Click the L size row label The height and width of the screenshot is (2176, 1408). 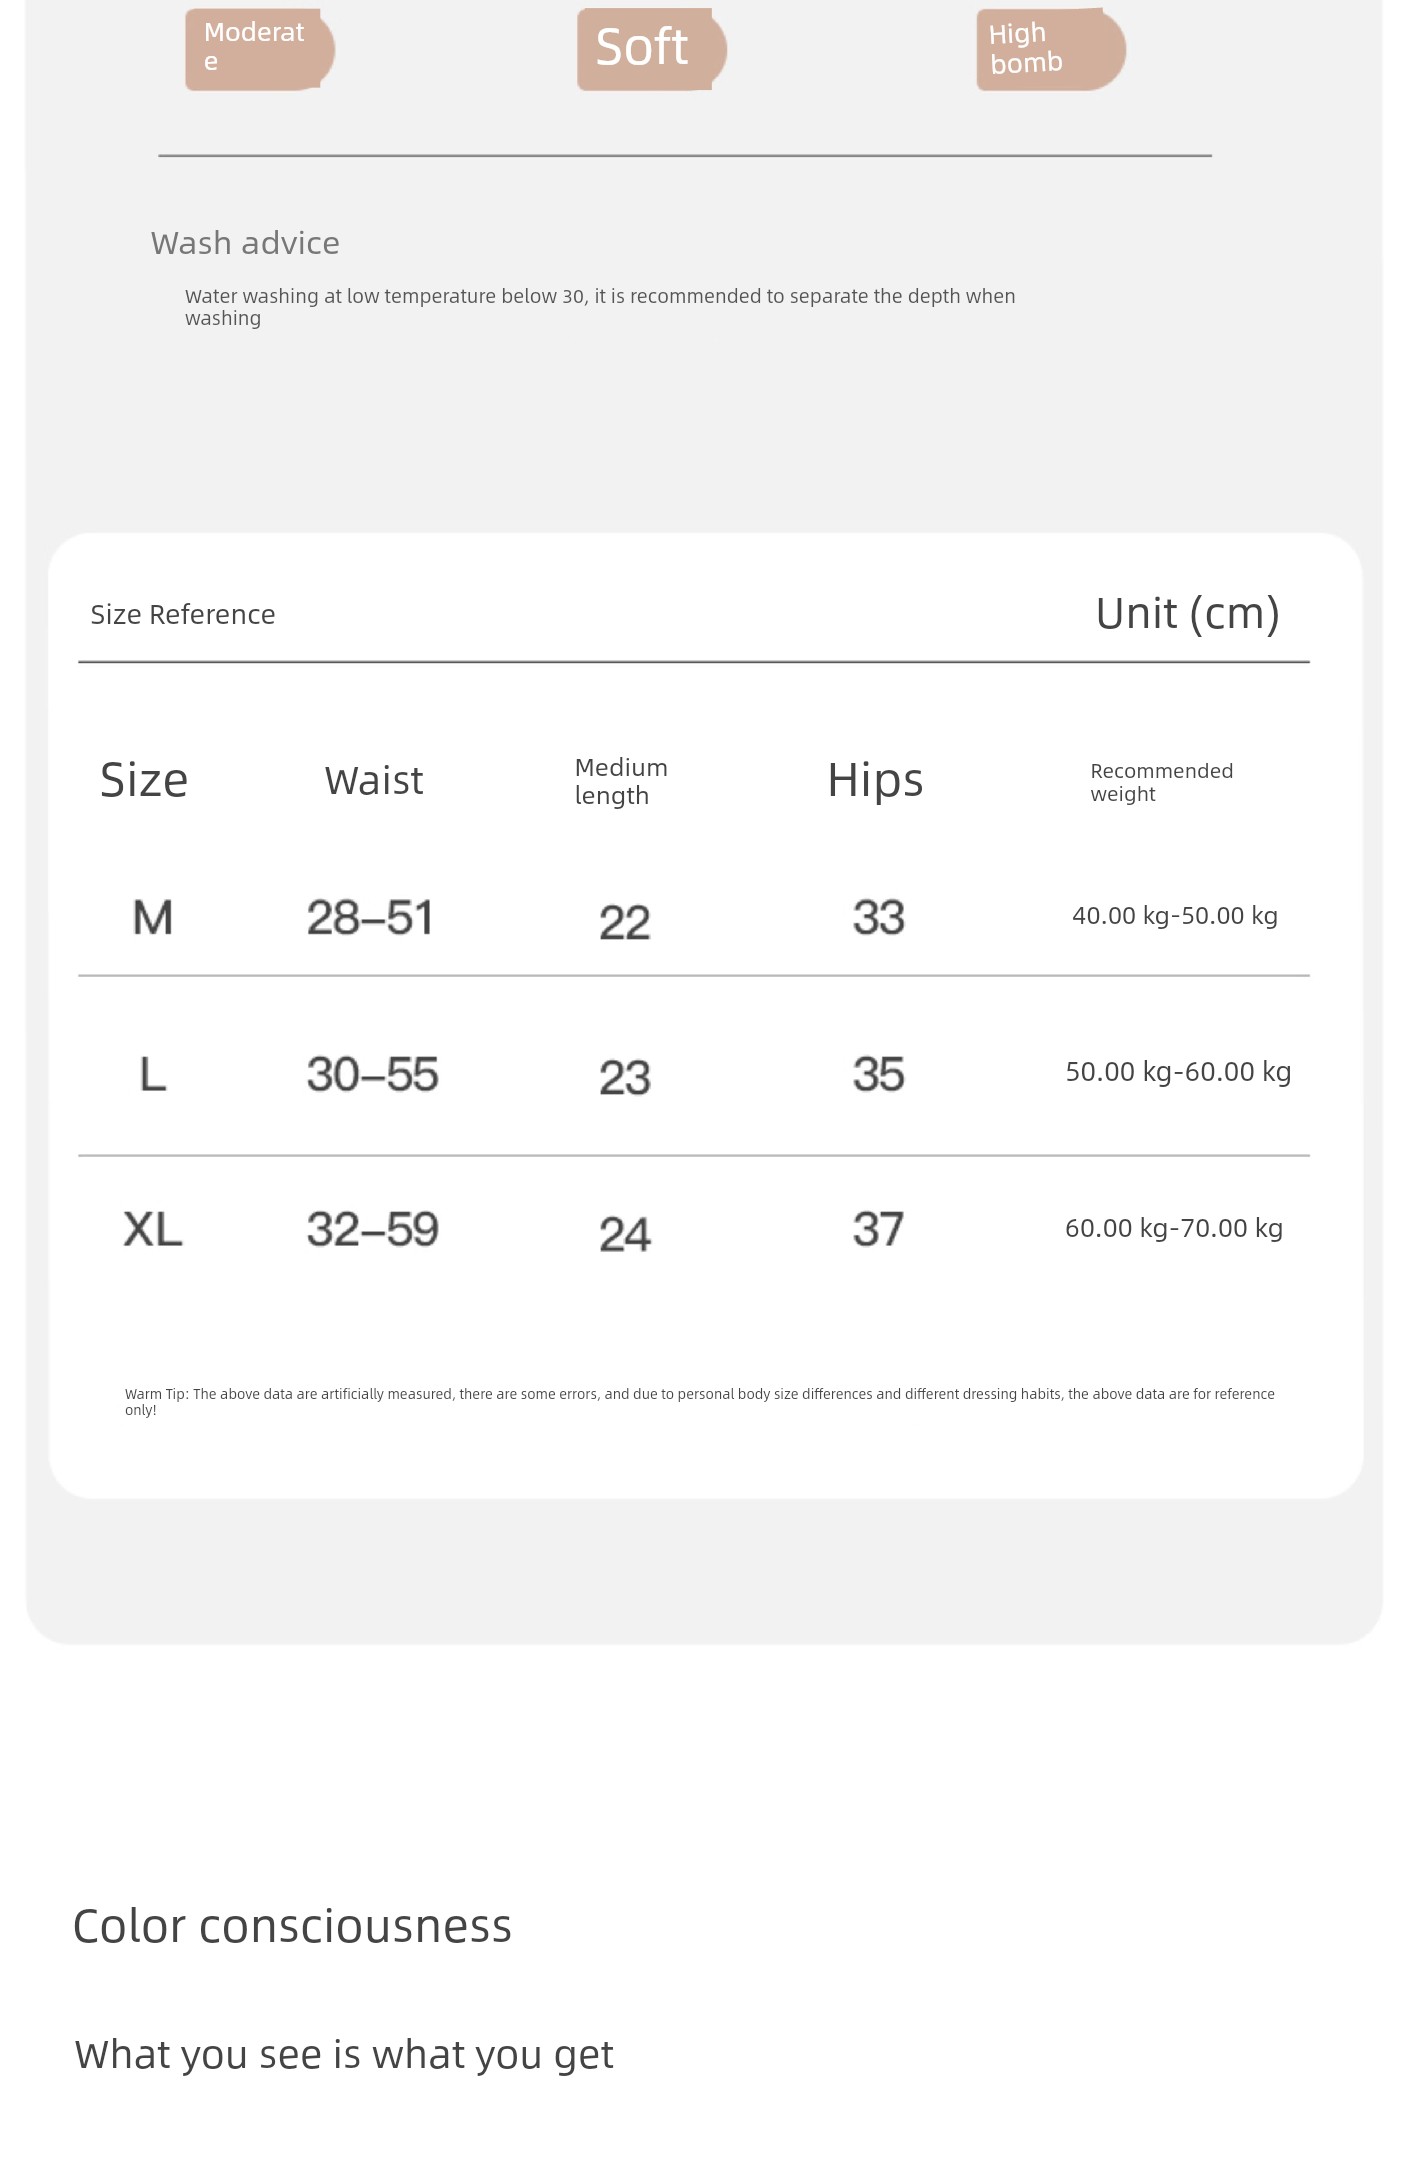point(153,1074)
